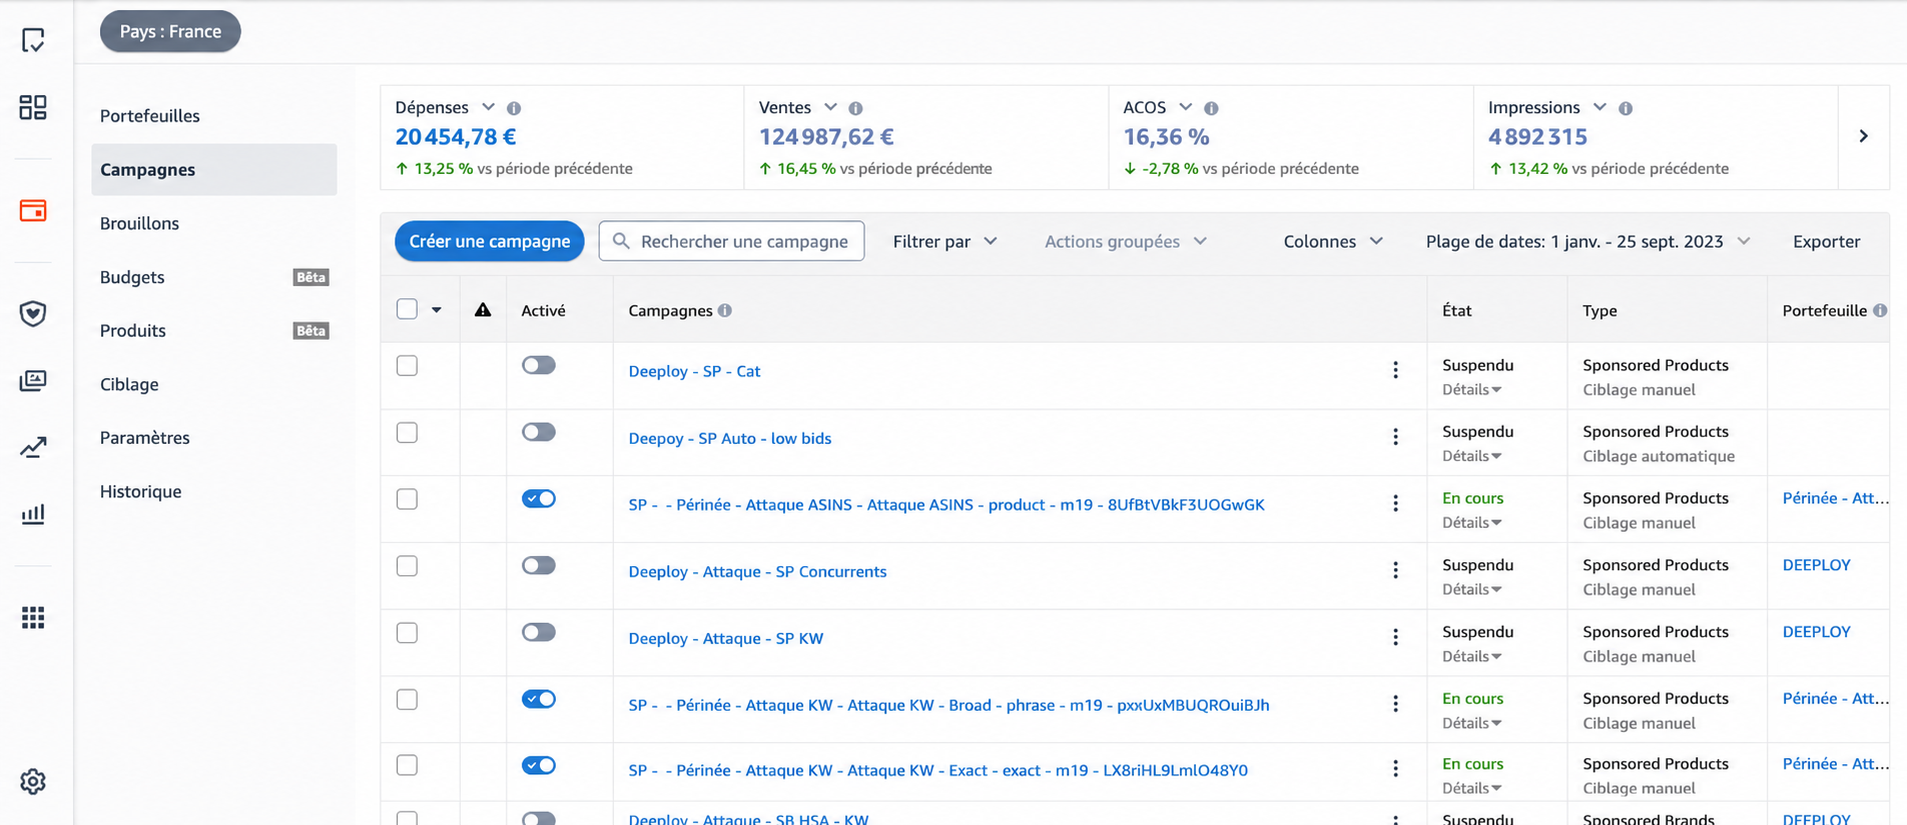
Task: Click the État column header
Action: 1457,310
